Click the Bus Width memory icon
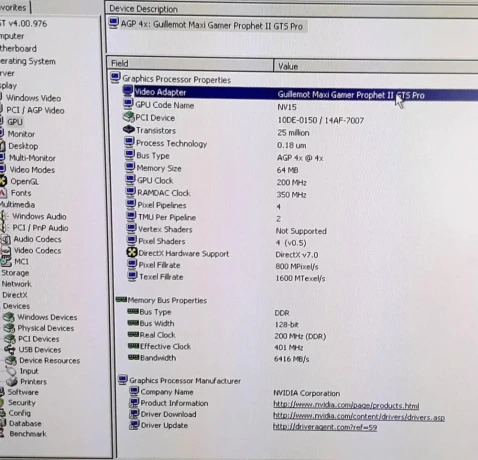 pyautogui.click(x=133, y=323)
